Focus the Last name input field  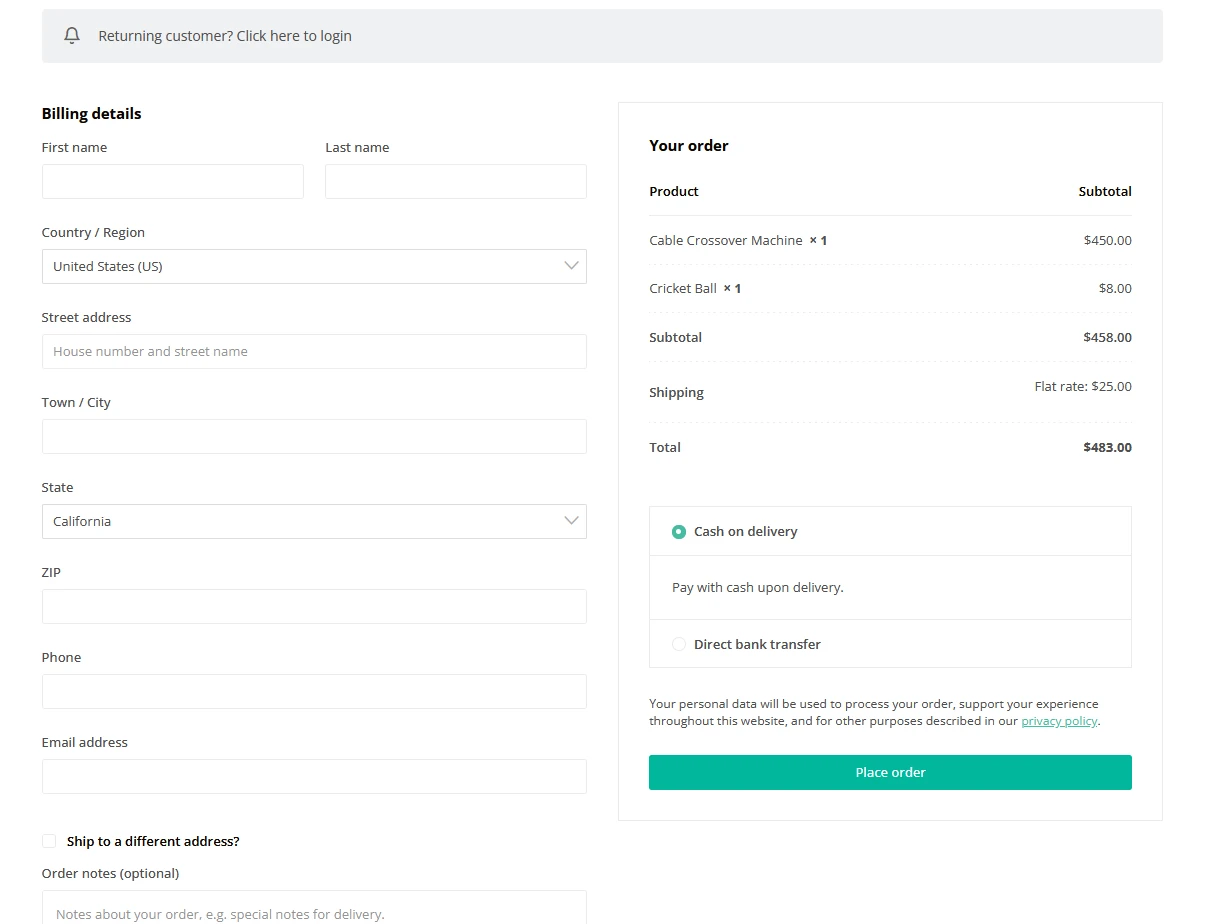455,182
